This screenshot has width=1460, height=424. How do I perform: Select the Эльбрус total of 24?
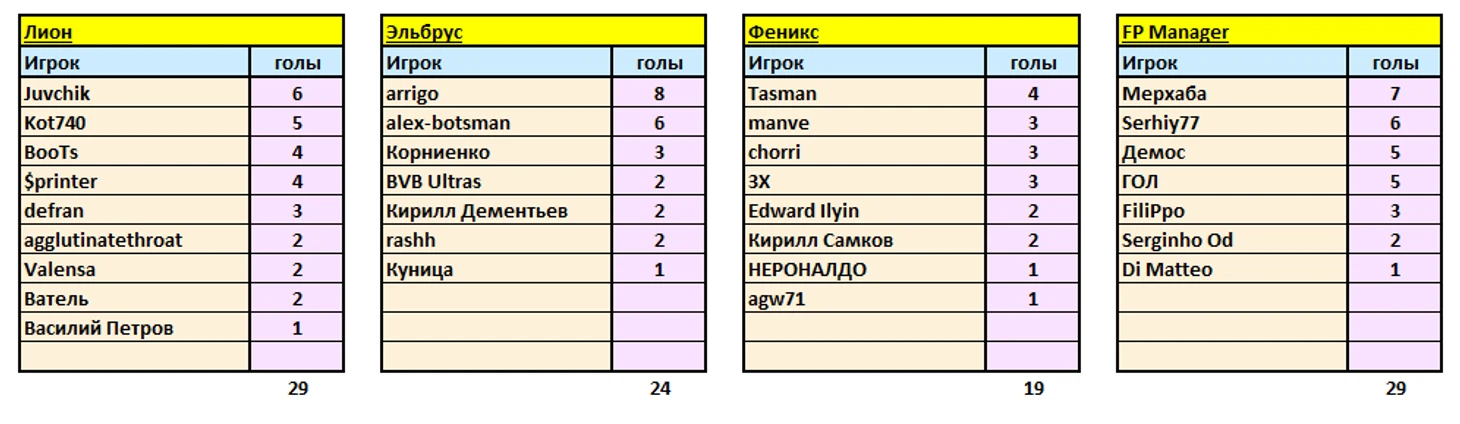659,389
